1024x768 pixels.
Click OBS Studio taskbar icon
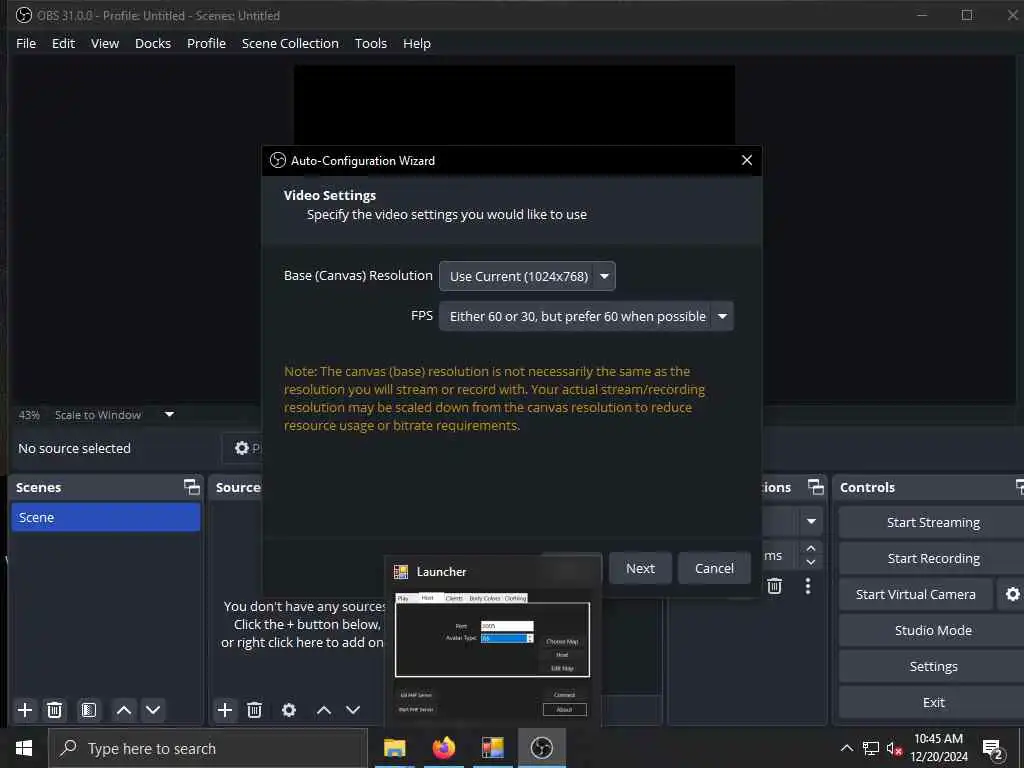click(541, 748)
